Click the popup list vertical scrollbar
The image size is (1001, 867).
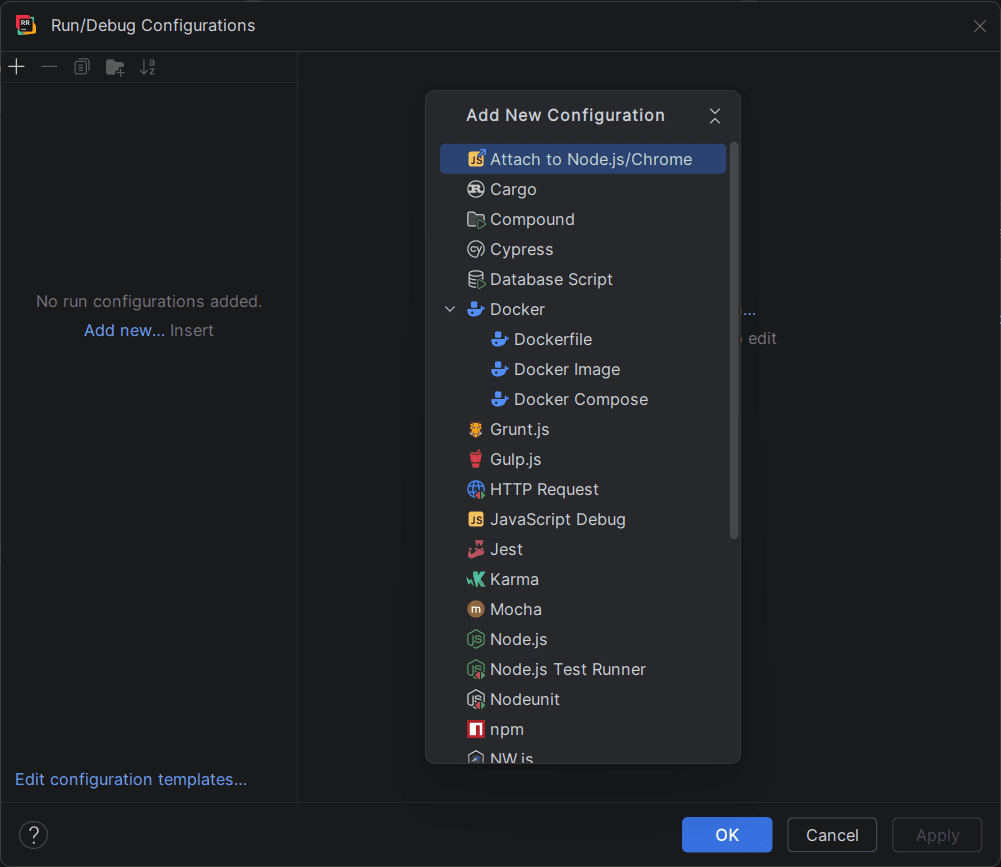pos(734,340)
